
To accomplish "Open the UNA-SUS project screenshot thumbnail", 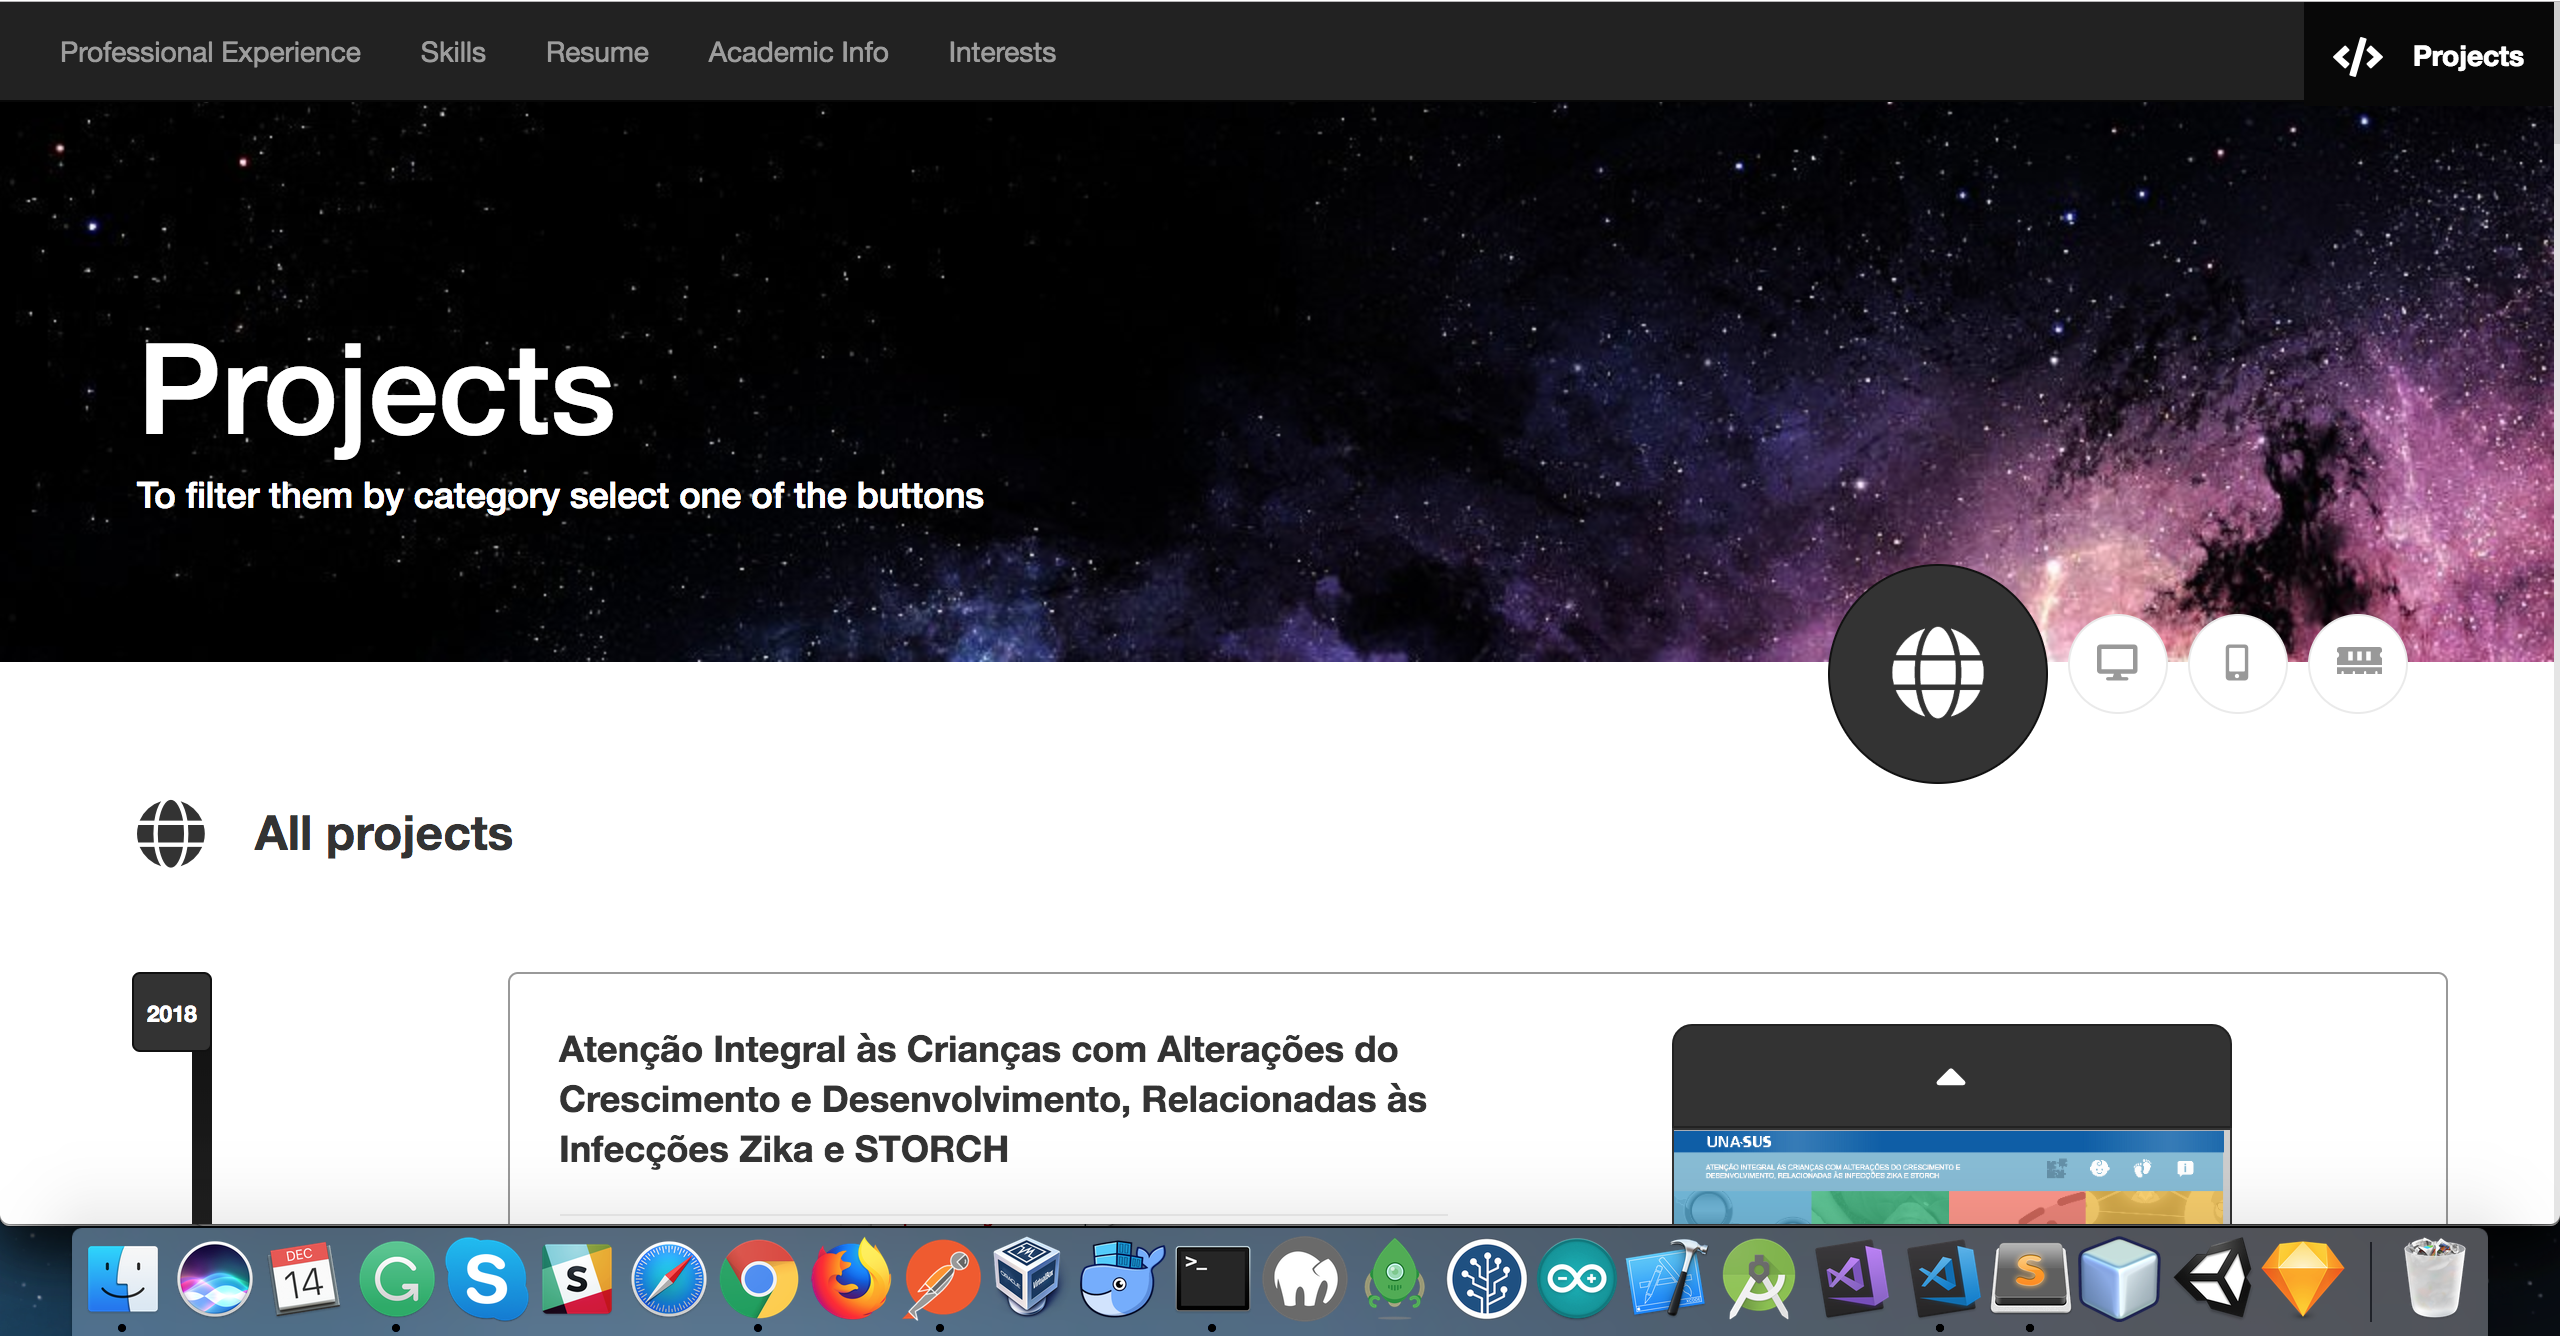I will click(x=1950, y=1176).
